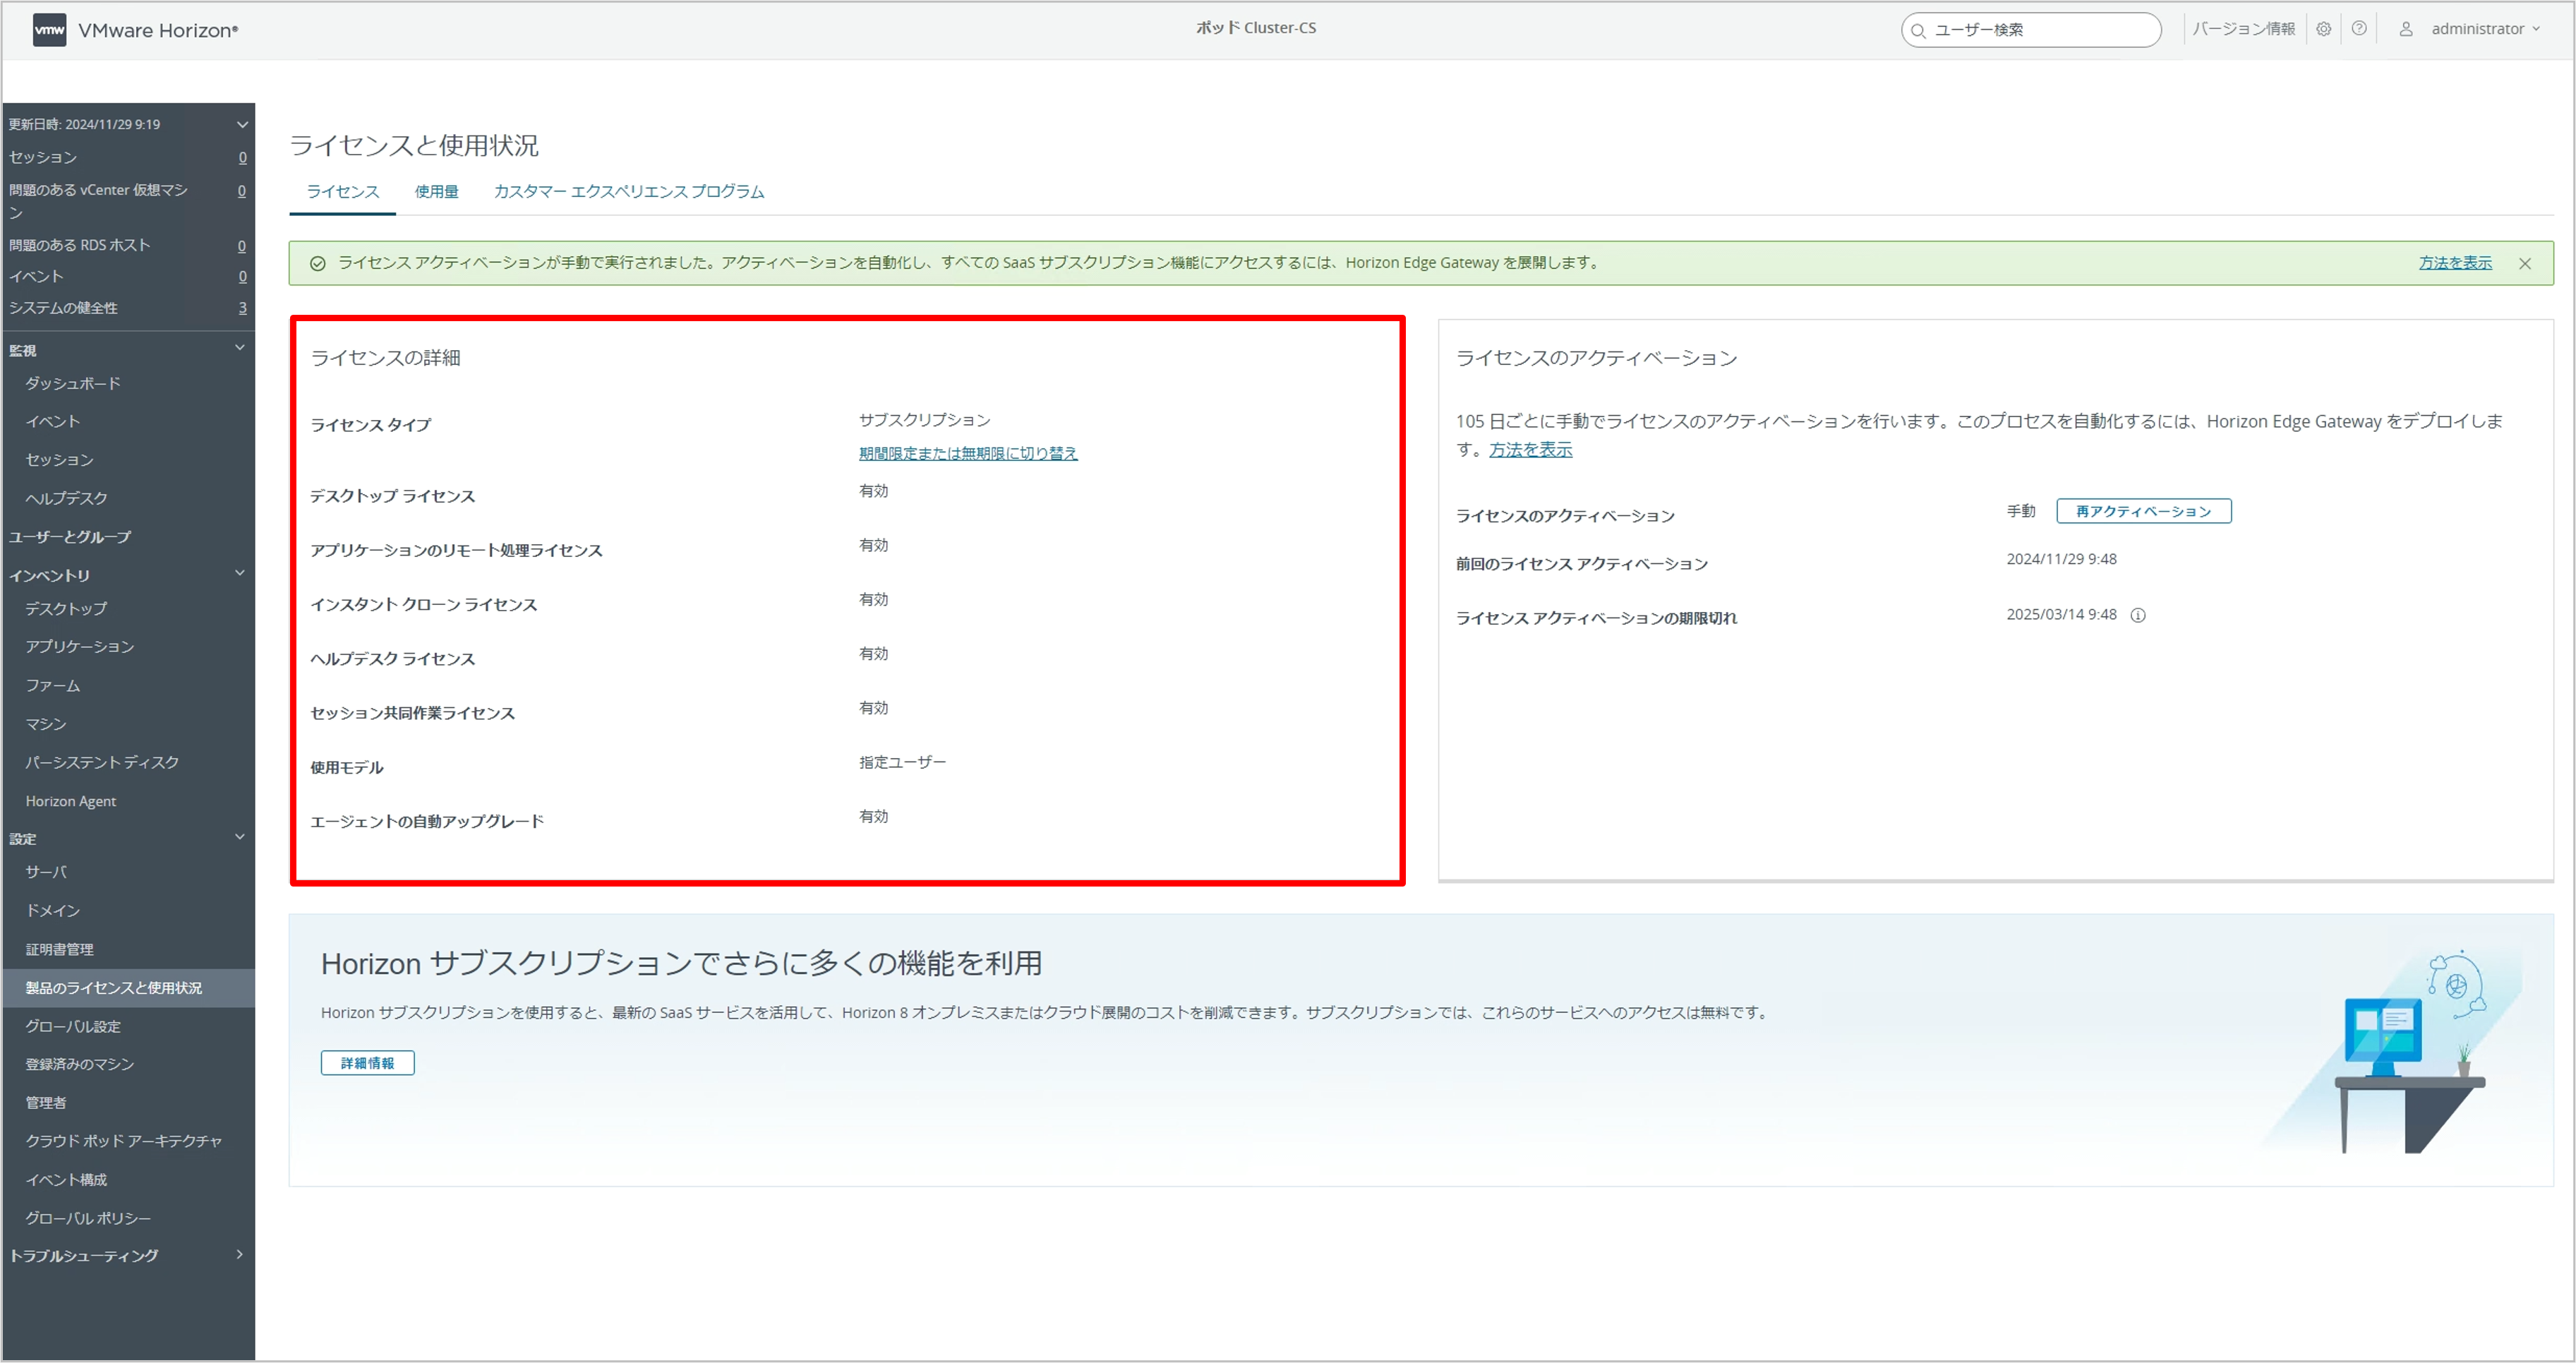Viewport: 2576px width, 1363px height.
Task: Click the vmw logo icon
Action: pyautogui.click(x=49, y=30)
